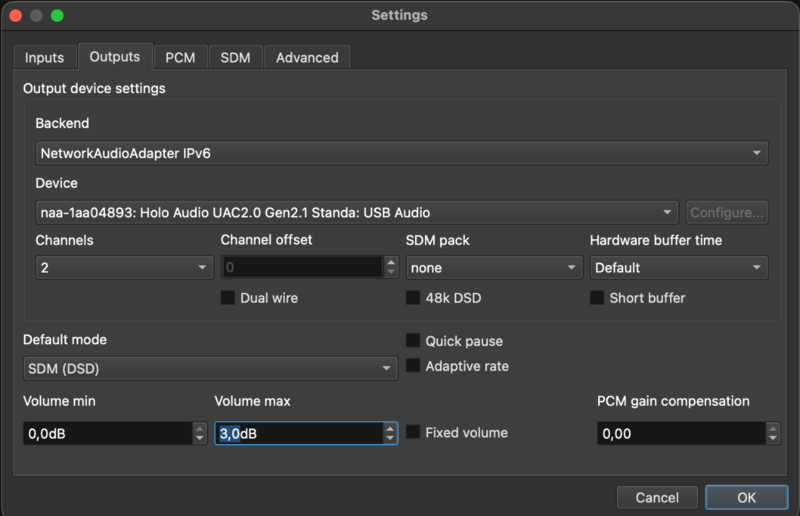Confirm settings with the OK button
The height and width of the screenshot is (516, 800).
746,497
